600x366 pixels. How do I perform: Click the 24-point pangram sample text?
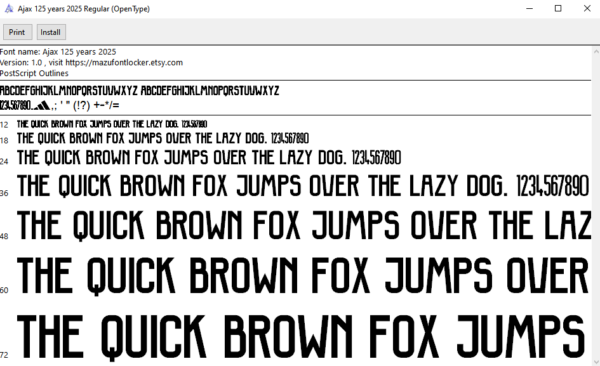[x=209, y=158]
